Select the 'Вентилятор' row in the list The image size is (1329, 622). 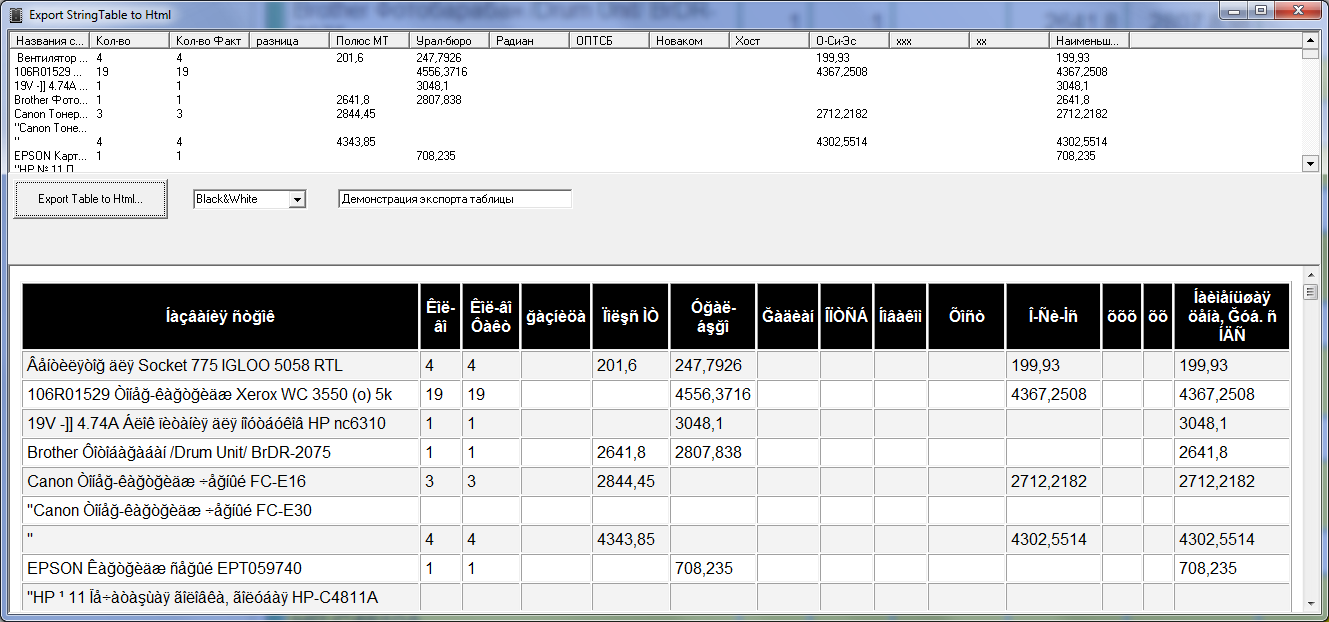coord(655,58)
